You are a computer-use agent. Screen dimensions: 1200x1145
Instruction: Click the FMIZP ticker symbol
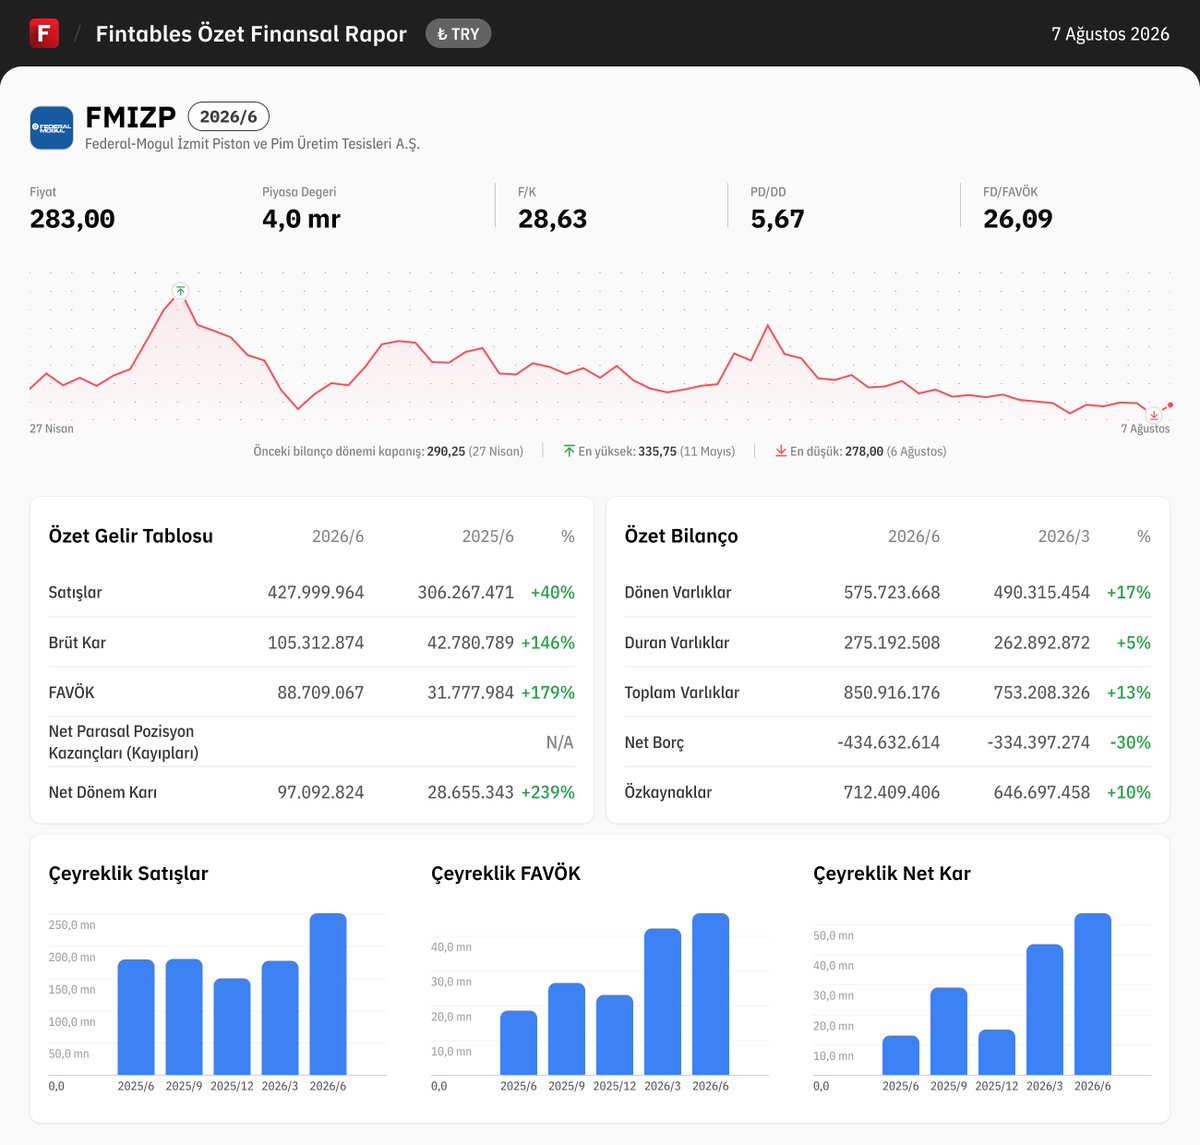coord(131,117)
